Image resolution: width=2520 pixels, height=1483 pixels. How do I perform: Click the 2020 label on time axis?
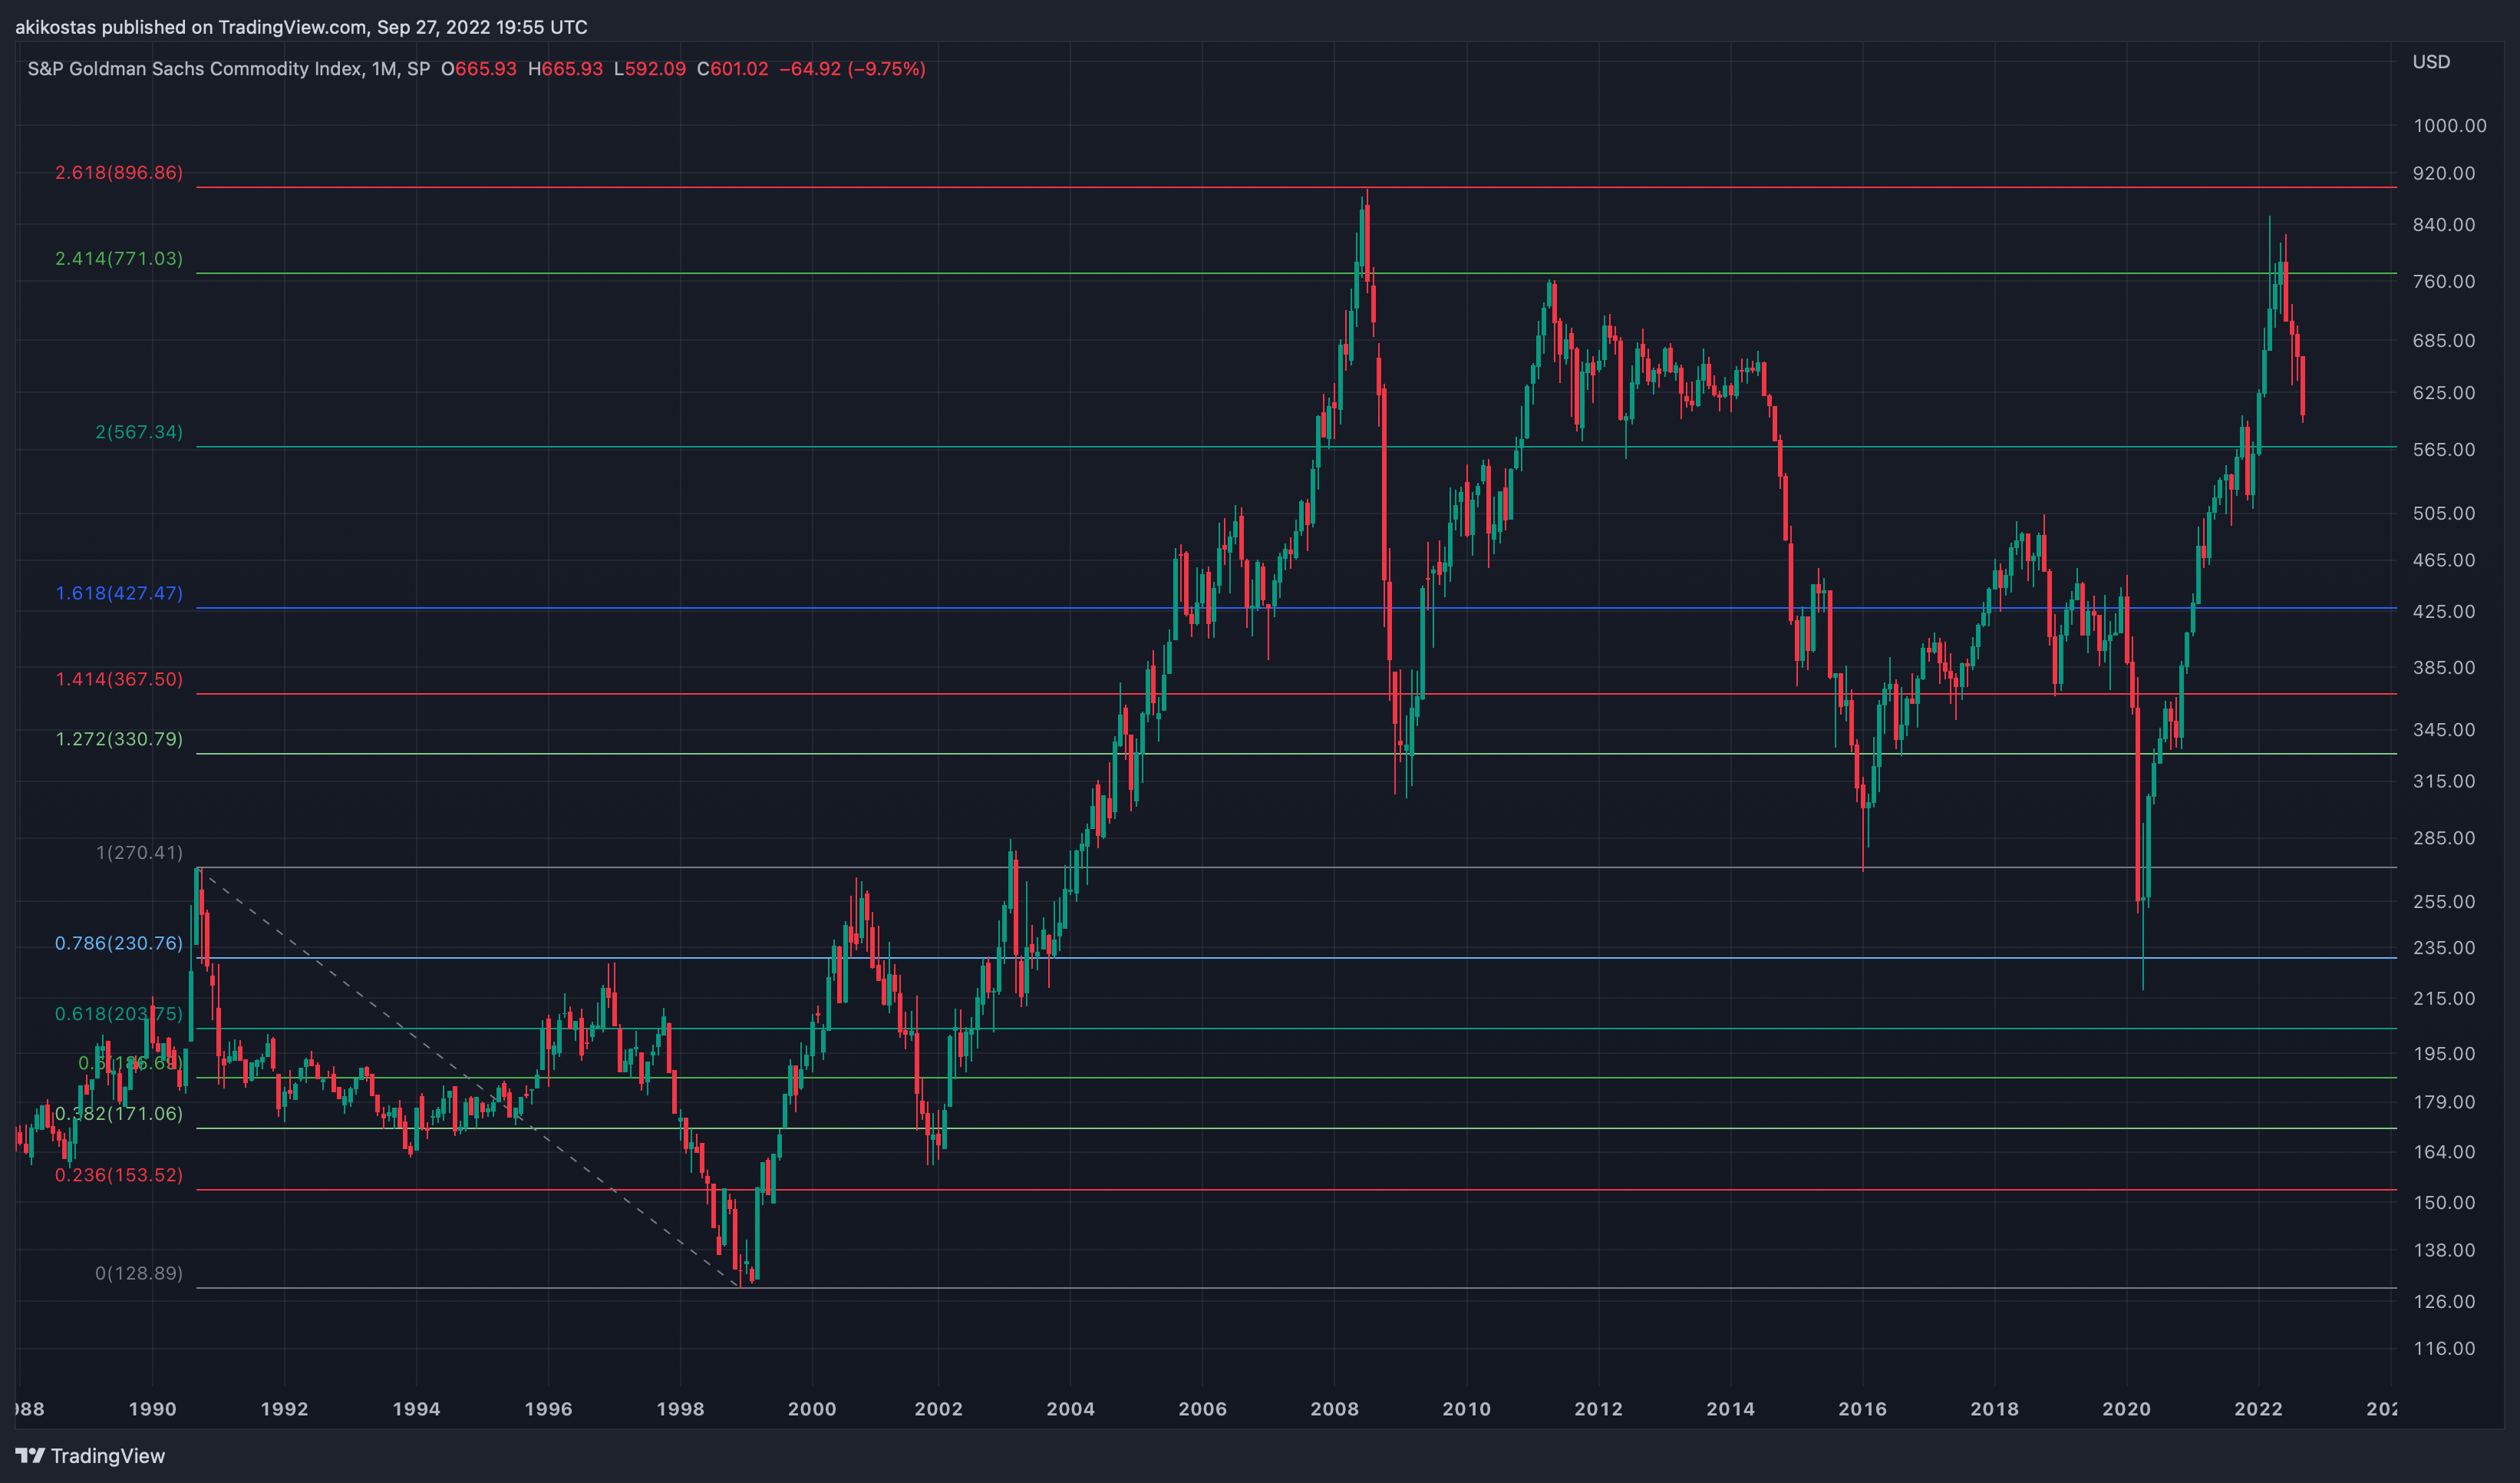click(x=2127, y=1409)
